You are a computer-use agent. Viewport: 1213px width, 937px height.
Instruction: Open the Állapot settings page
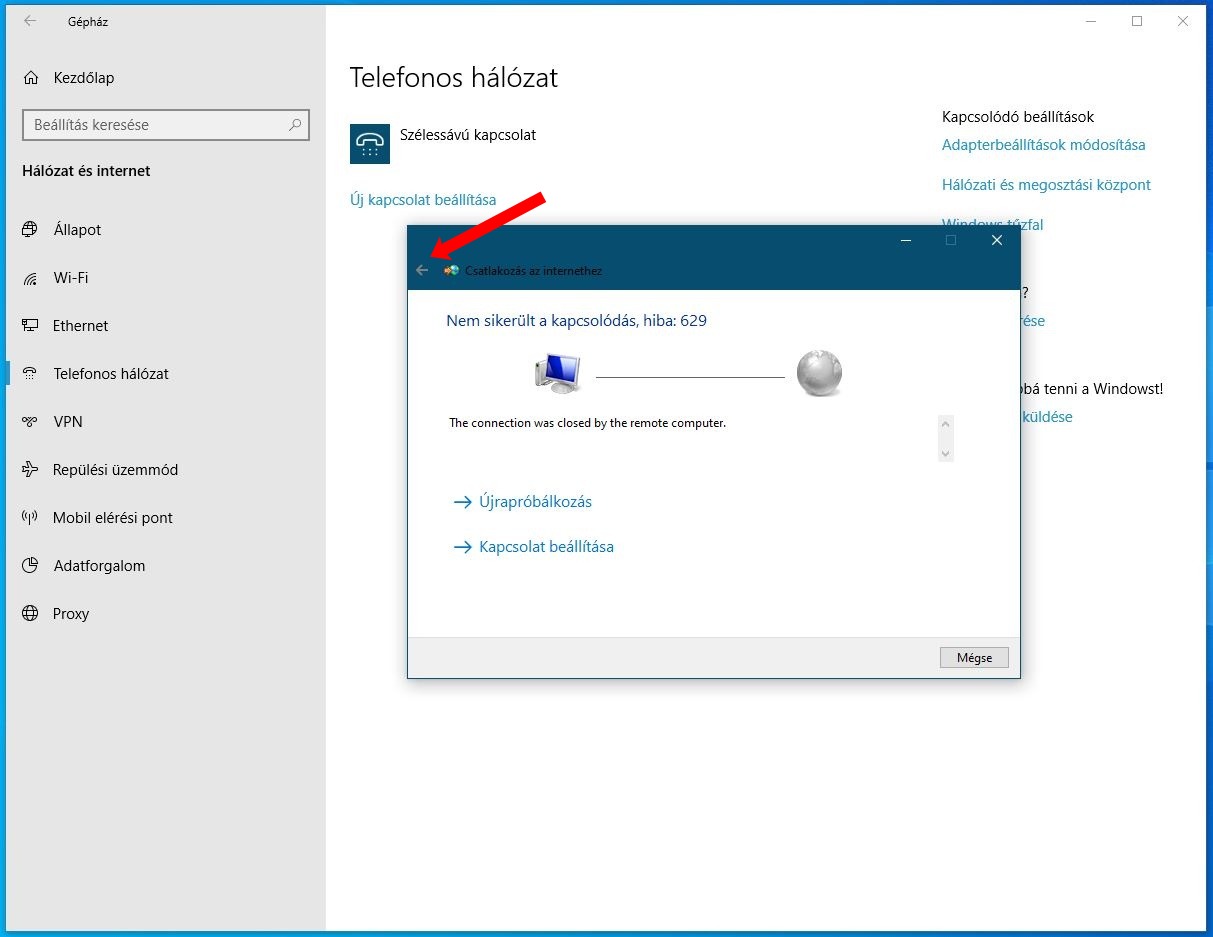click(77, 230)
